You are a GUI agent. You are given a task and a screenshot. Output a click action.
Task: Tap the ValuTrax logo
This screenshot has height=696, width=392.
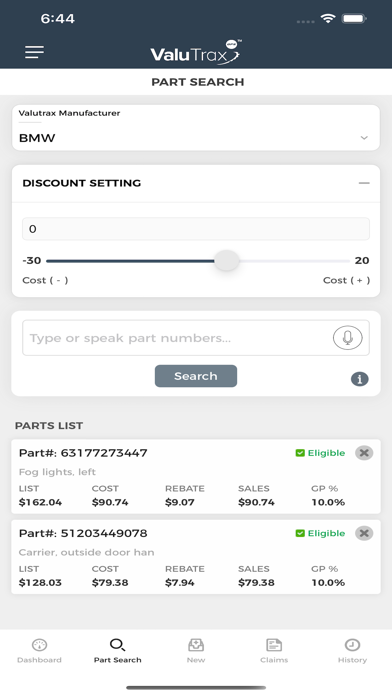pyautogui.click(x=196, y=52)
